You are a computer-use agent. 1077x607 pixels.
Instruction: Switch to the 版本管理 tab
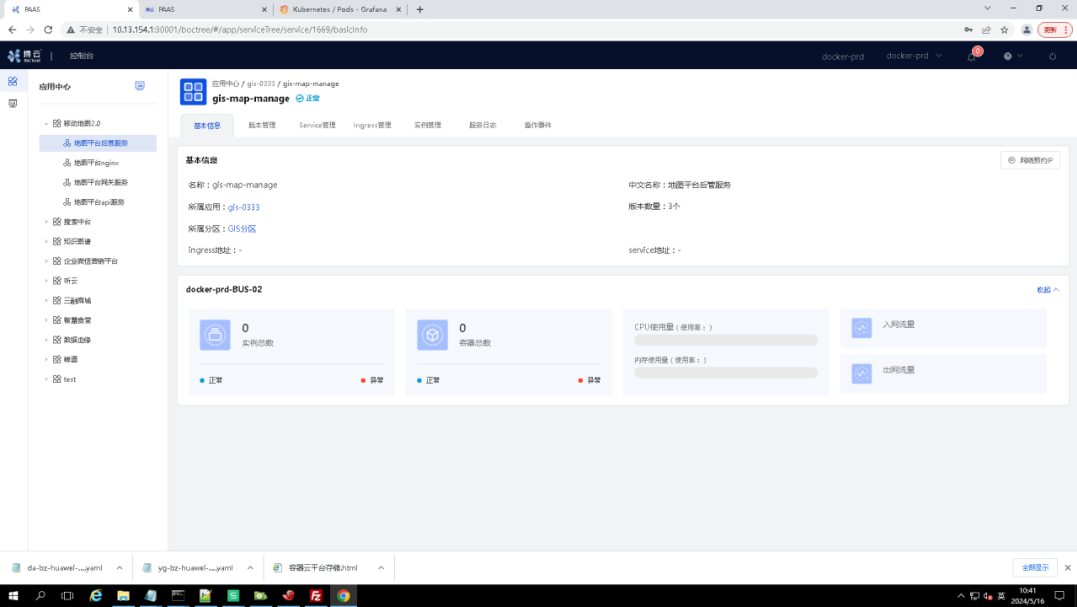262,125
